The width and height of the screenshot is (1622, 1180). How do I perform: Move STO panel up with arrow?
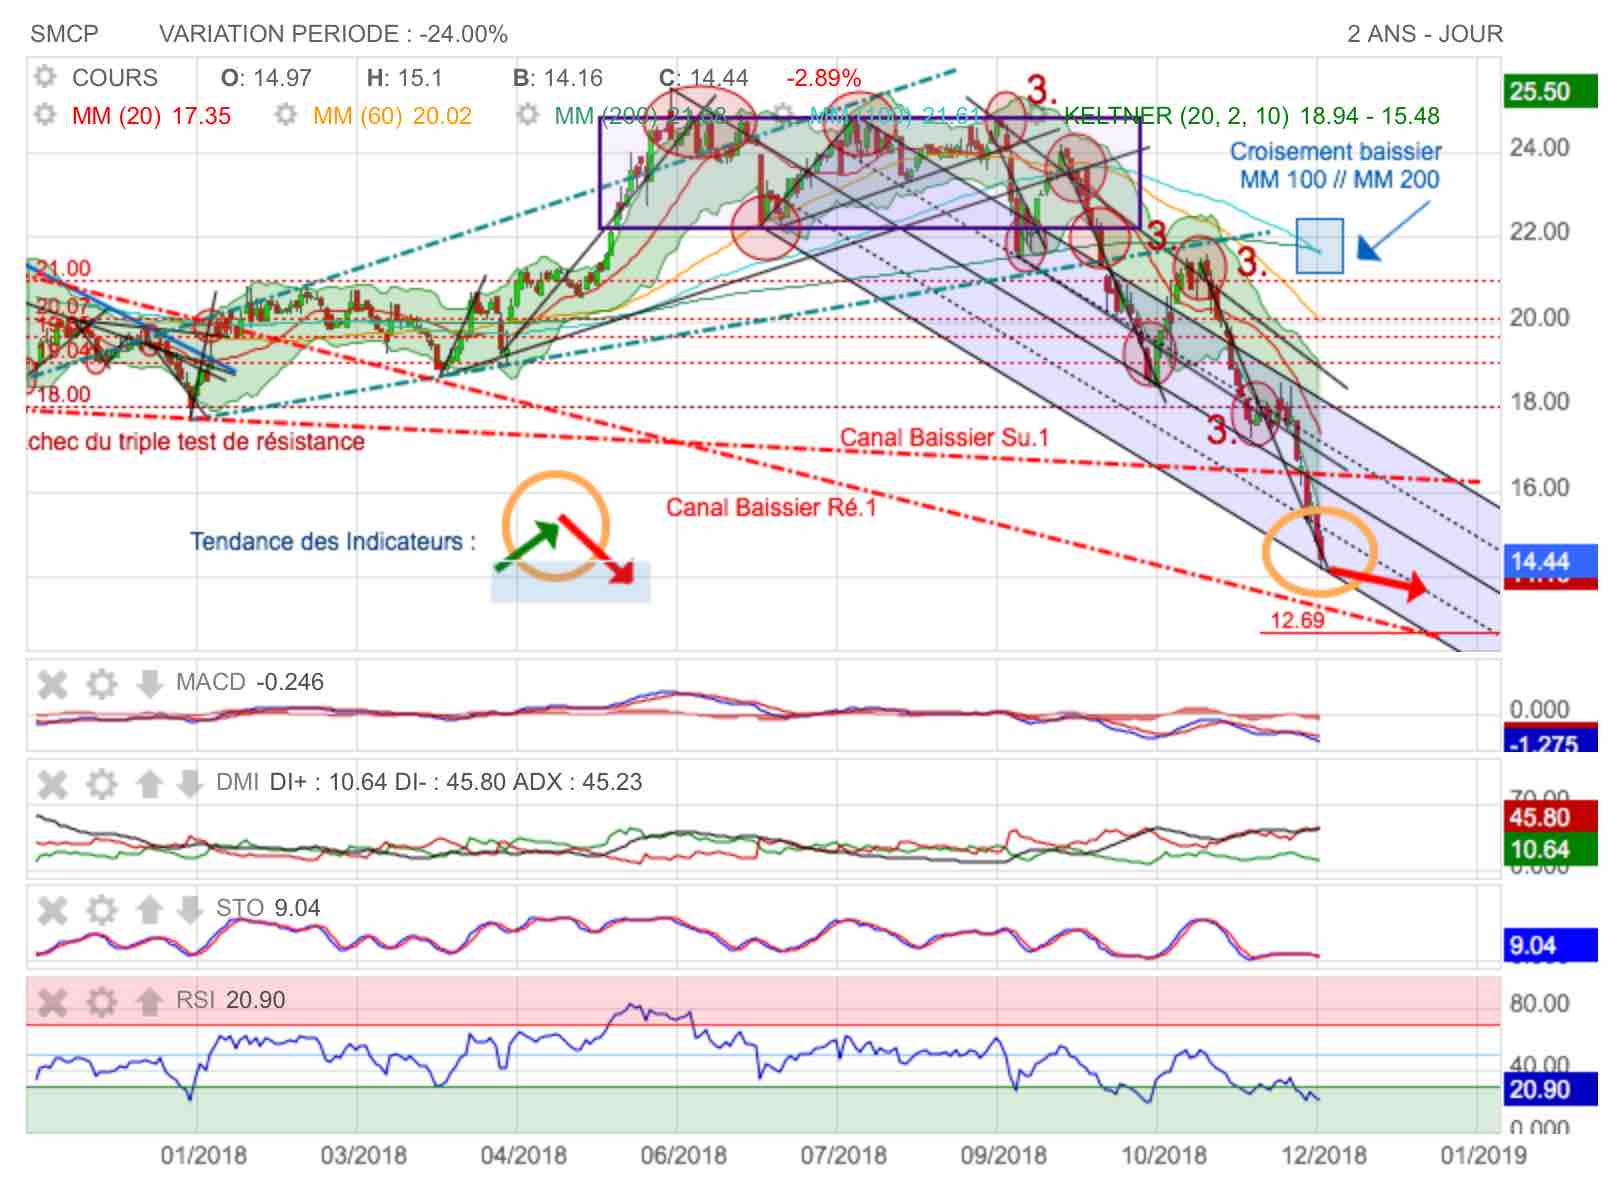(149, 910)
